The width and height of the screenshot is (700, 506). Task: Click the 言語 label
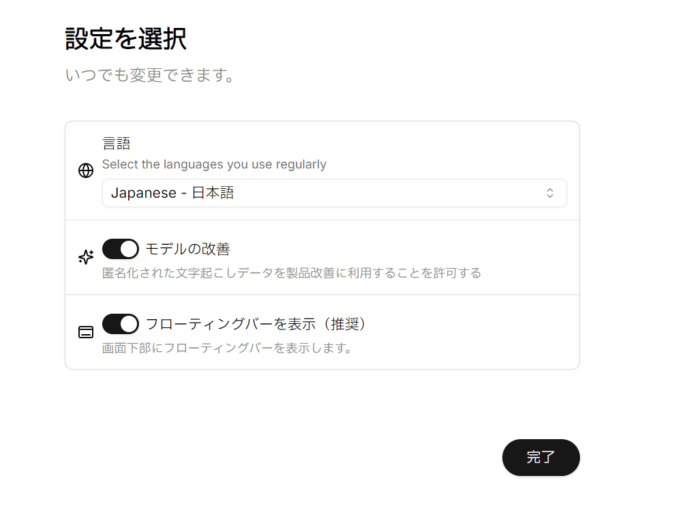tap(116, 144)
